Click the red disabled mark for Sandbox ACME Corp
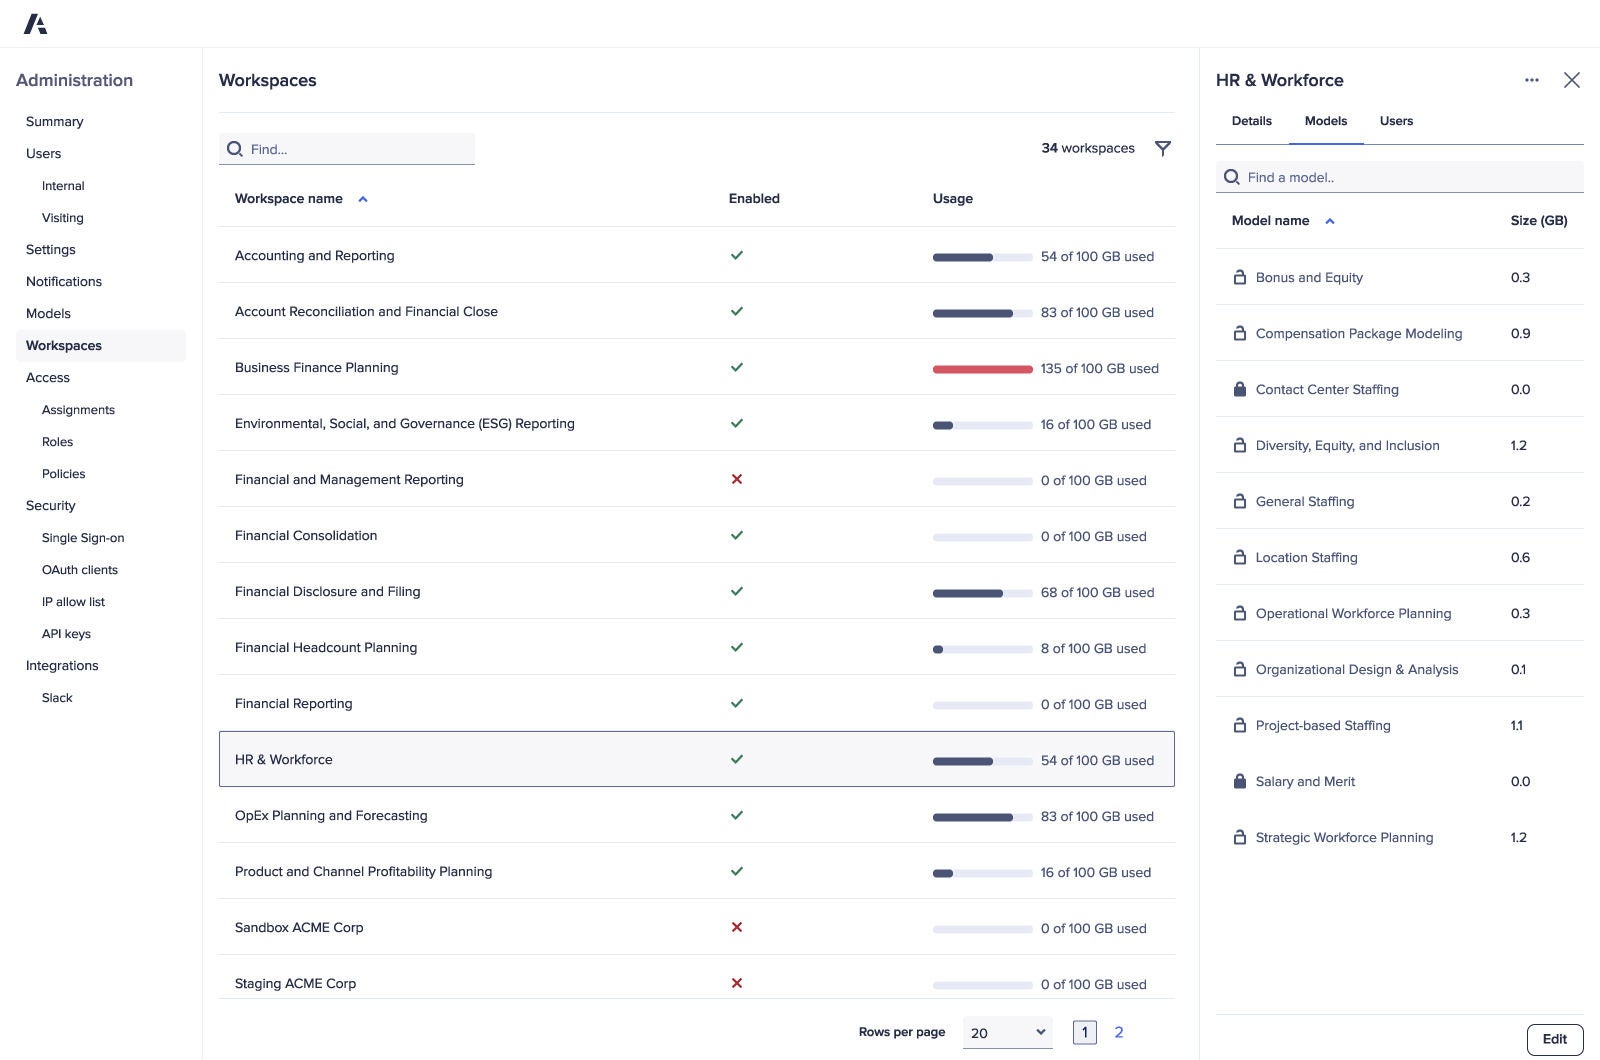The image size is (1600, 1060). tap(736, 927)
